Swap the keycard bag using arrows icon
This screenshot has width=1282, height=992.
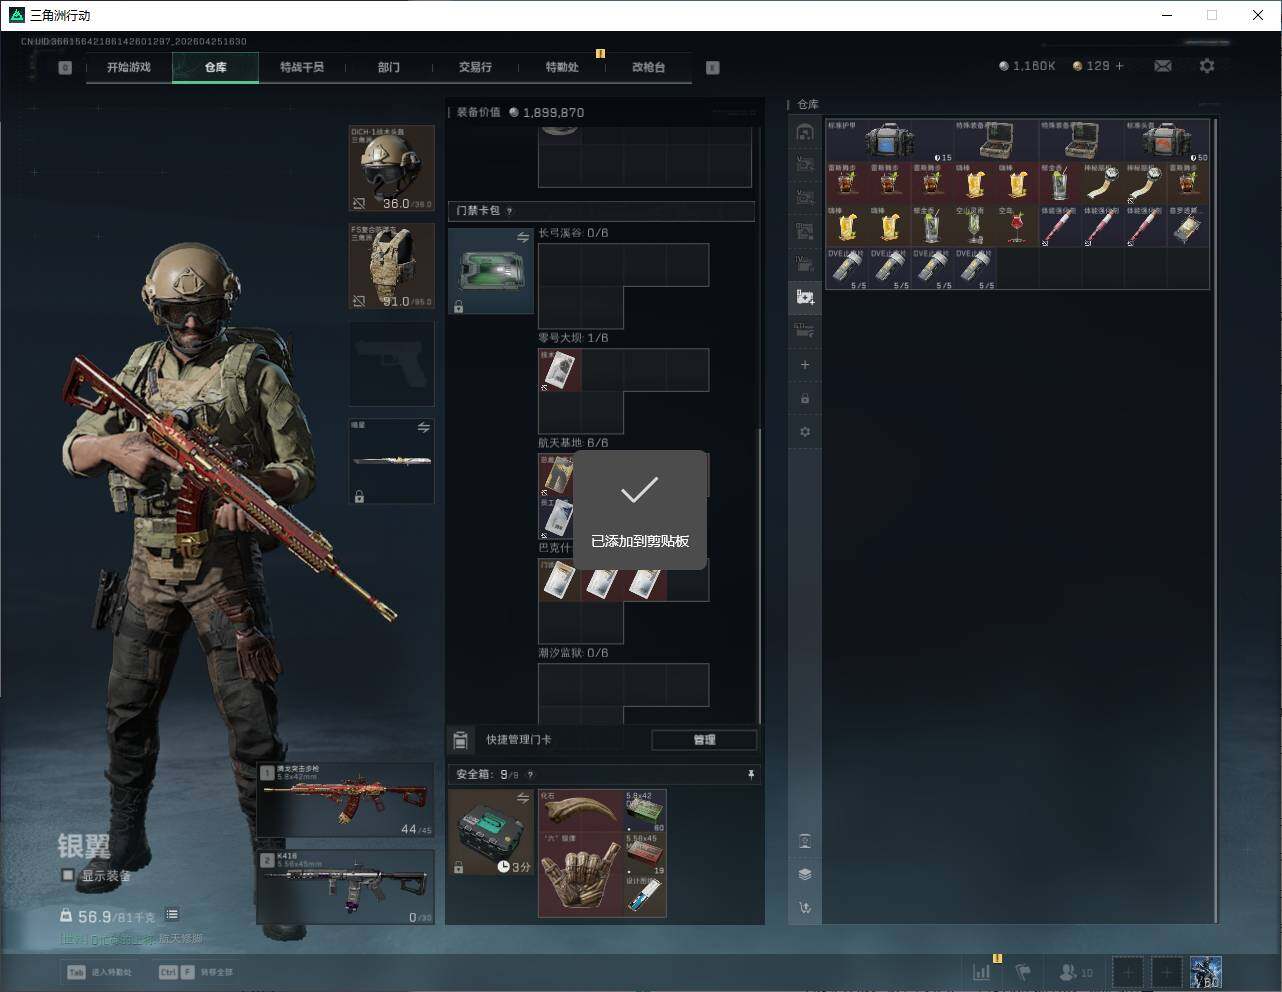(523, 237)
